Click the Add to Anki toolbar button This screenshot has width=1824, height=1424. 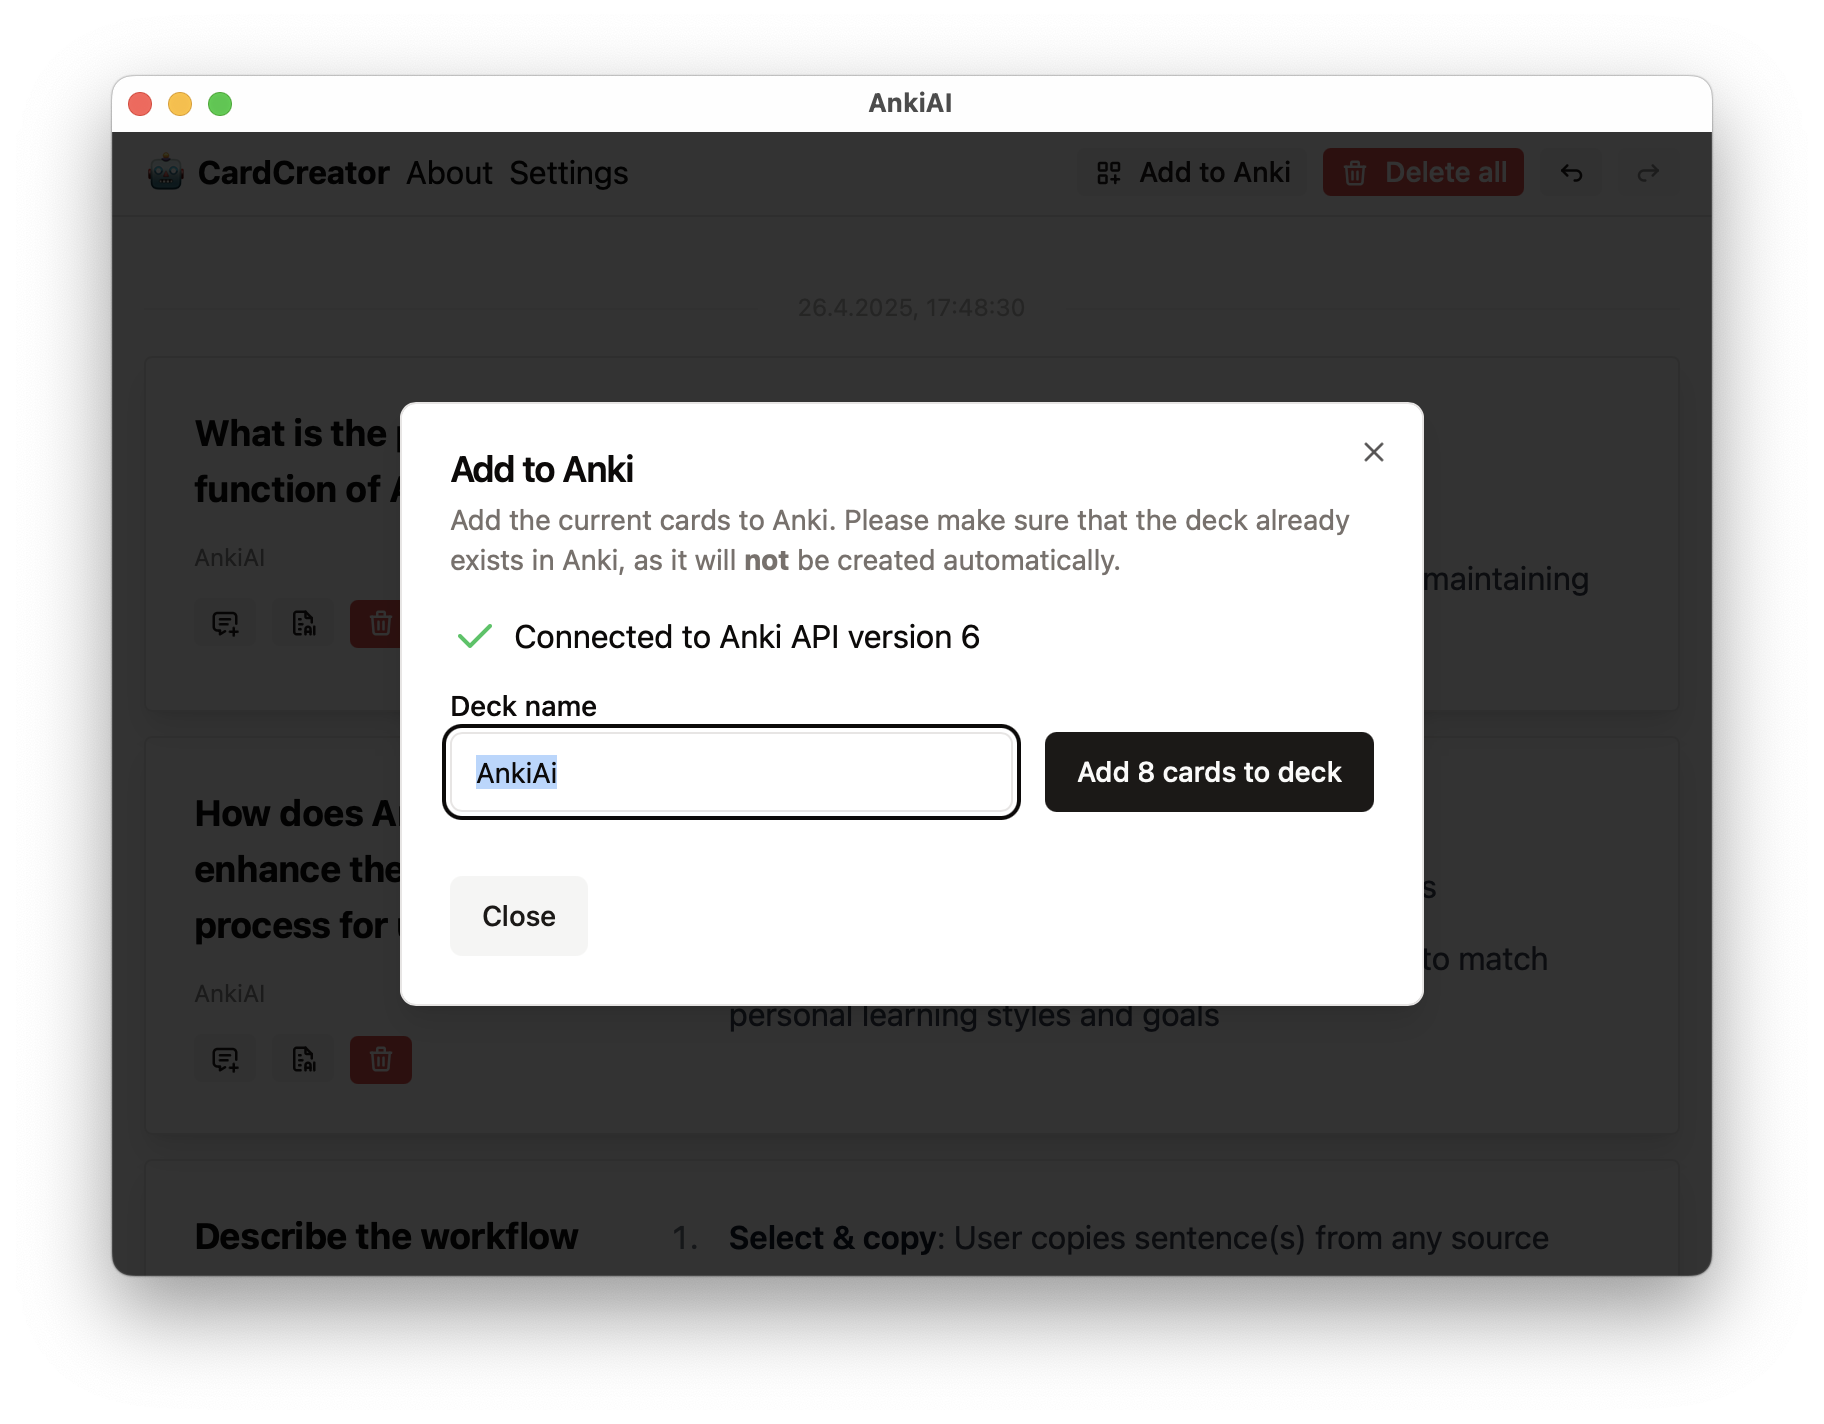pos(1193,173)
